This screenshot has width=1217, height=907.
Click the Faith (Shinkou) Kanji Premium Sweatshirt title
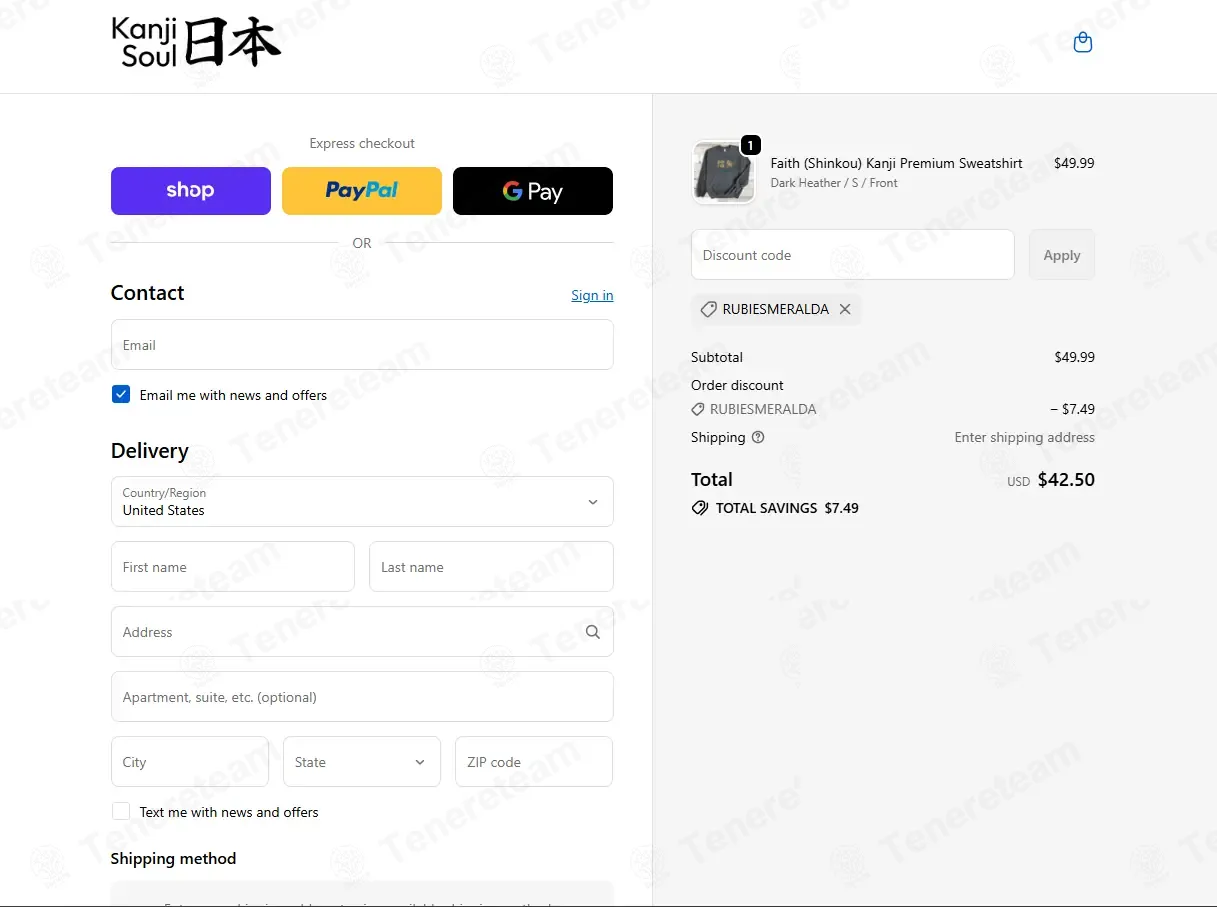(896, 163)
